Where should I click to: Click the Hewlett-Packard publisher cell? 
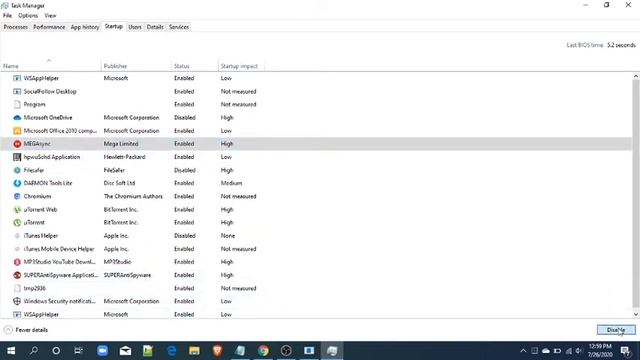(x=124, y=157)
